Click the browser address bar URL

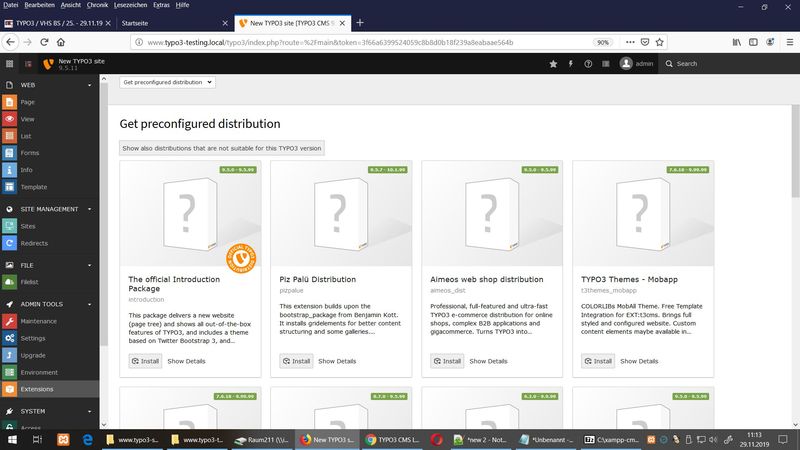pos(331,42)
